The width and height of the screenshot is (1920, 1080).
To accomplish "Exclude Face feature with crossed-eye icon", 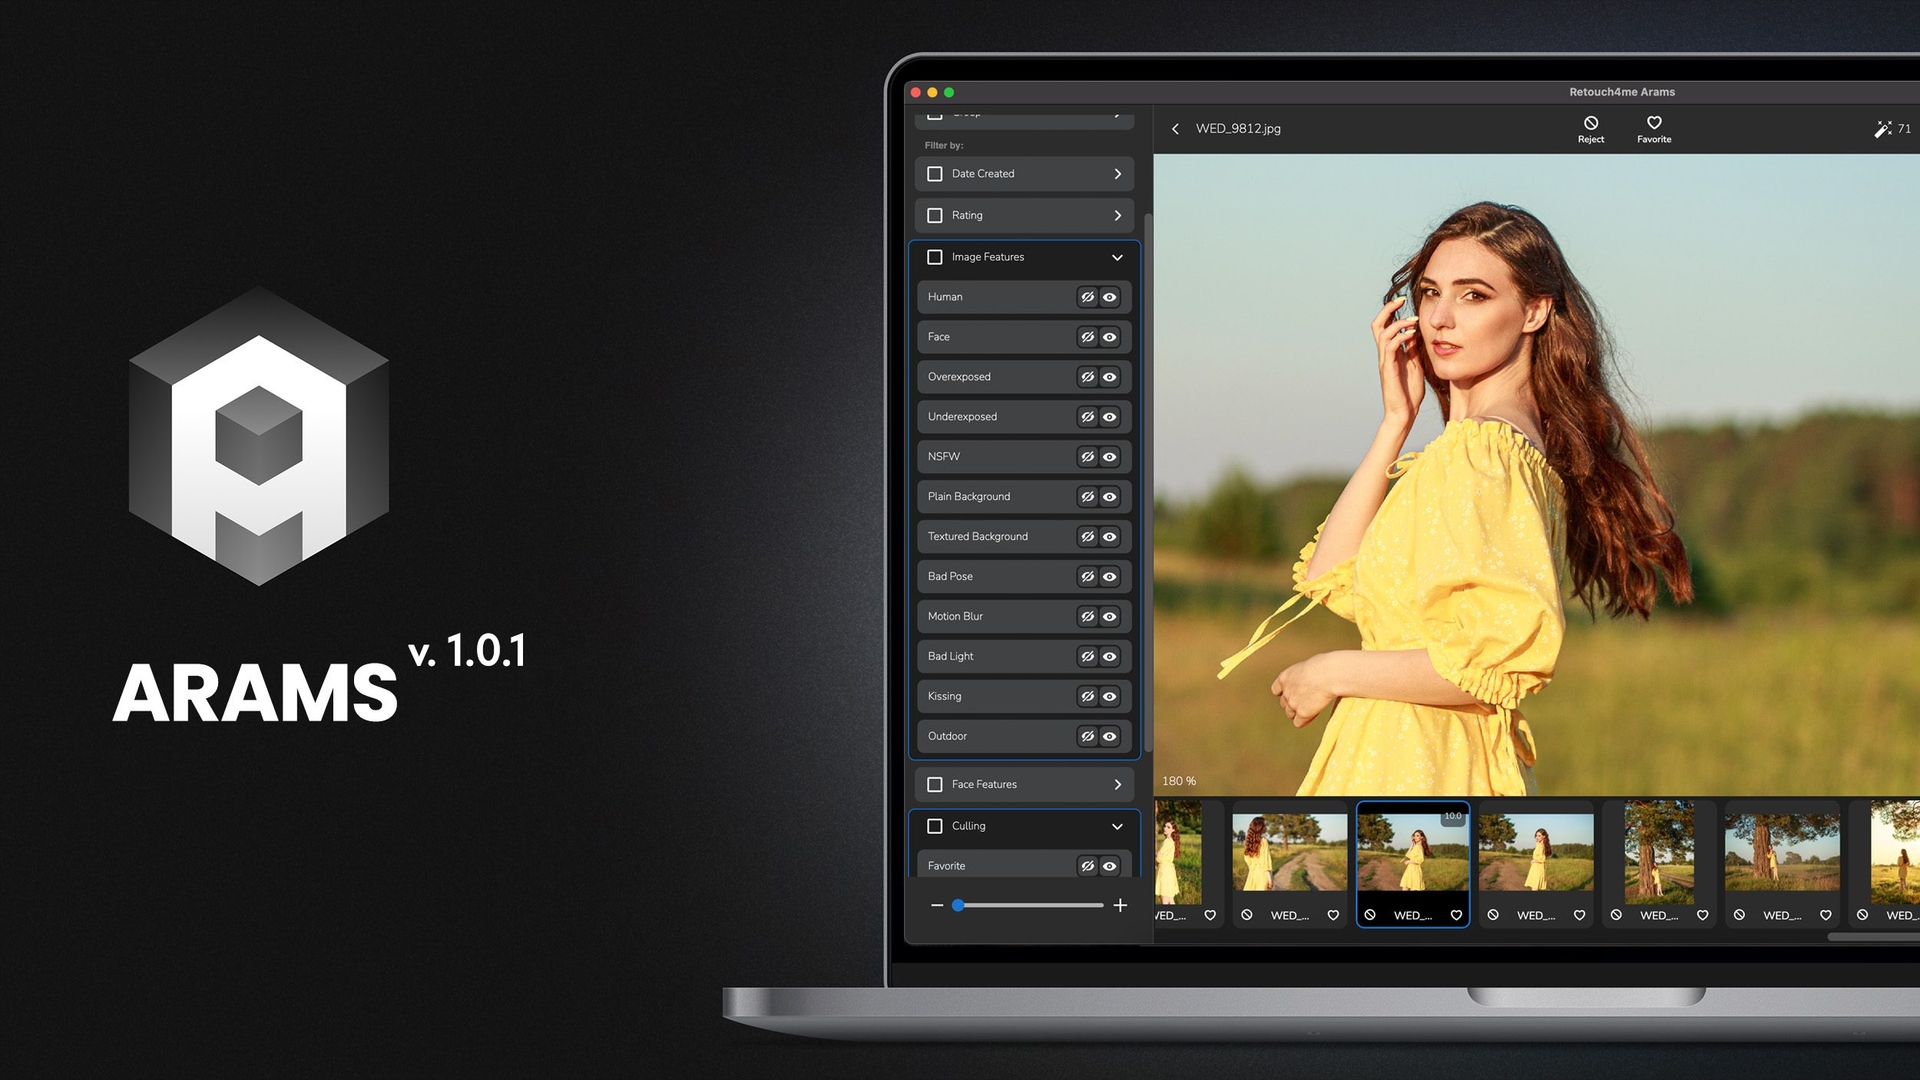I will point(1088,337).
